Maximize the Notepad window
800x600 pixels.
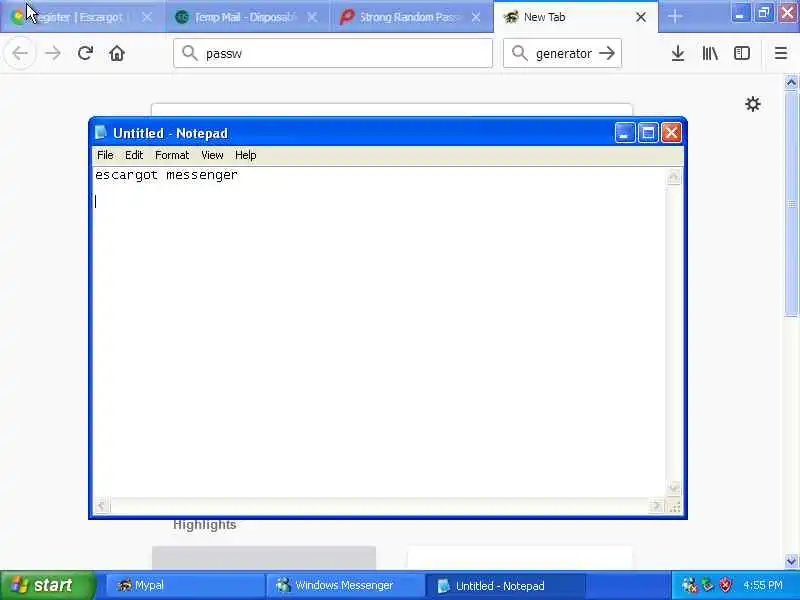click(x=648, y=133)
